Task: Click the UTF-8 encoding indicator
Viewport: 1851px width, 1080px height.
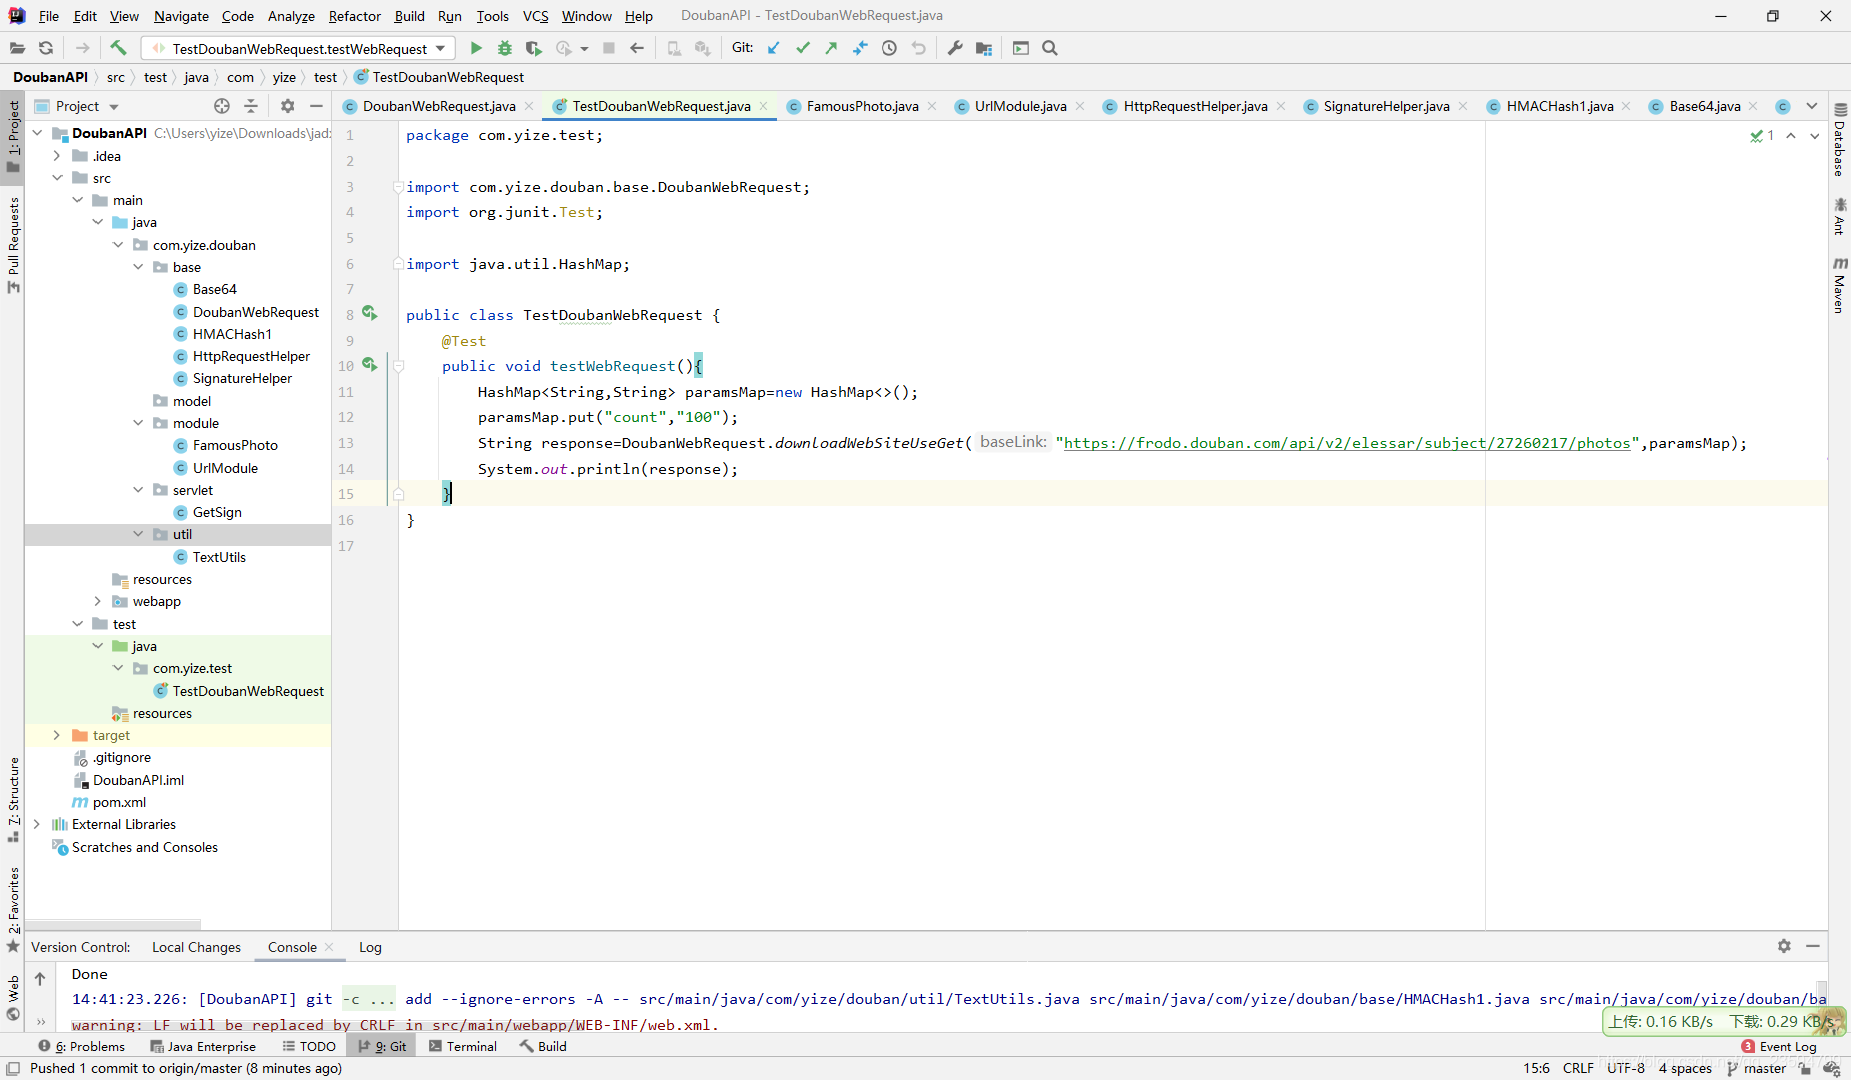Action: coord(1626,1068)
